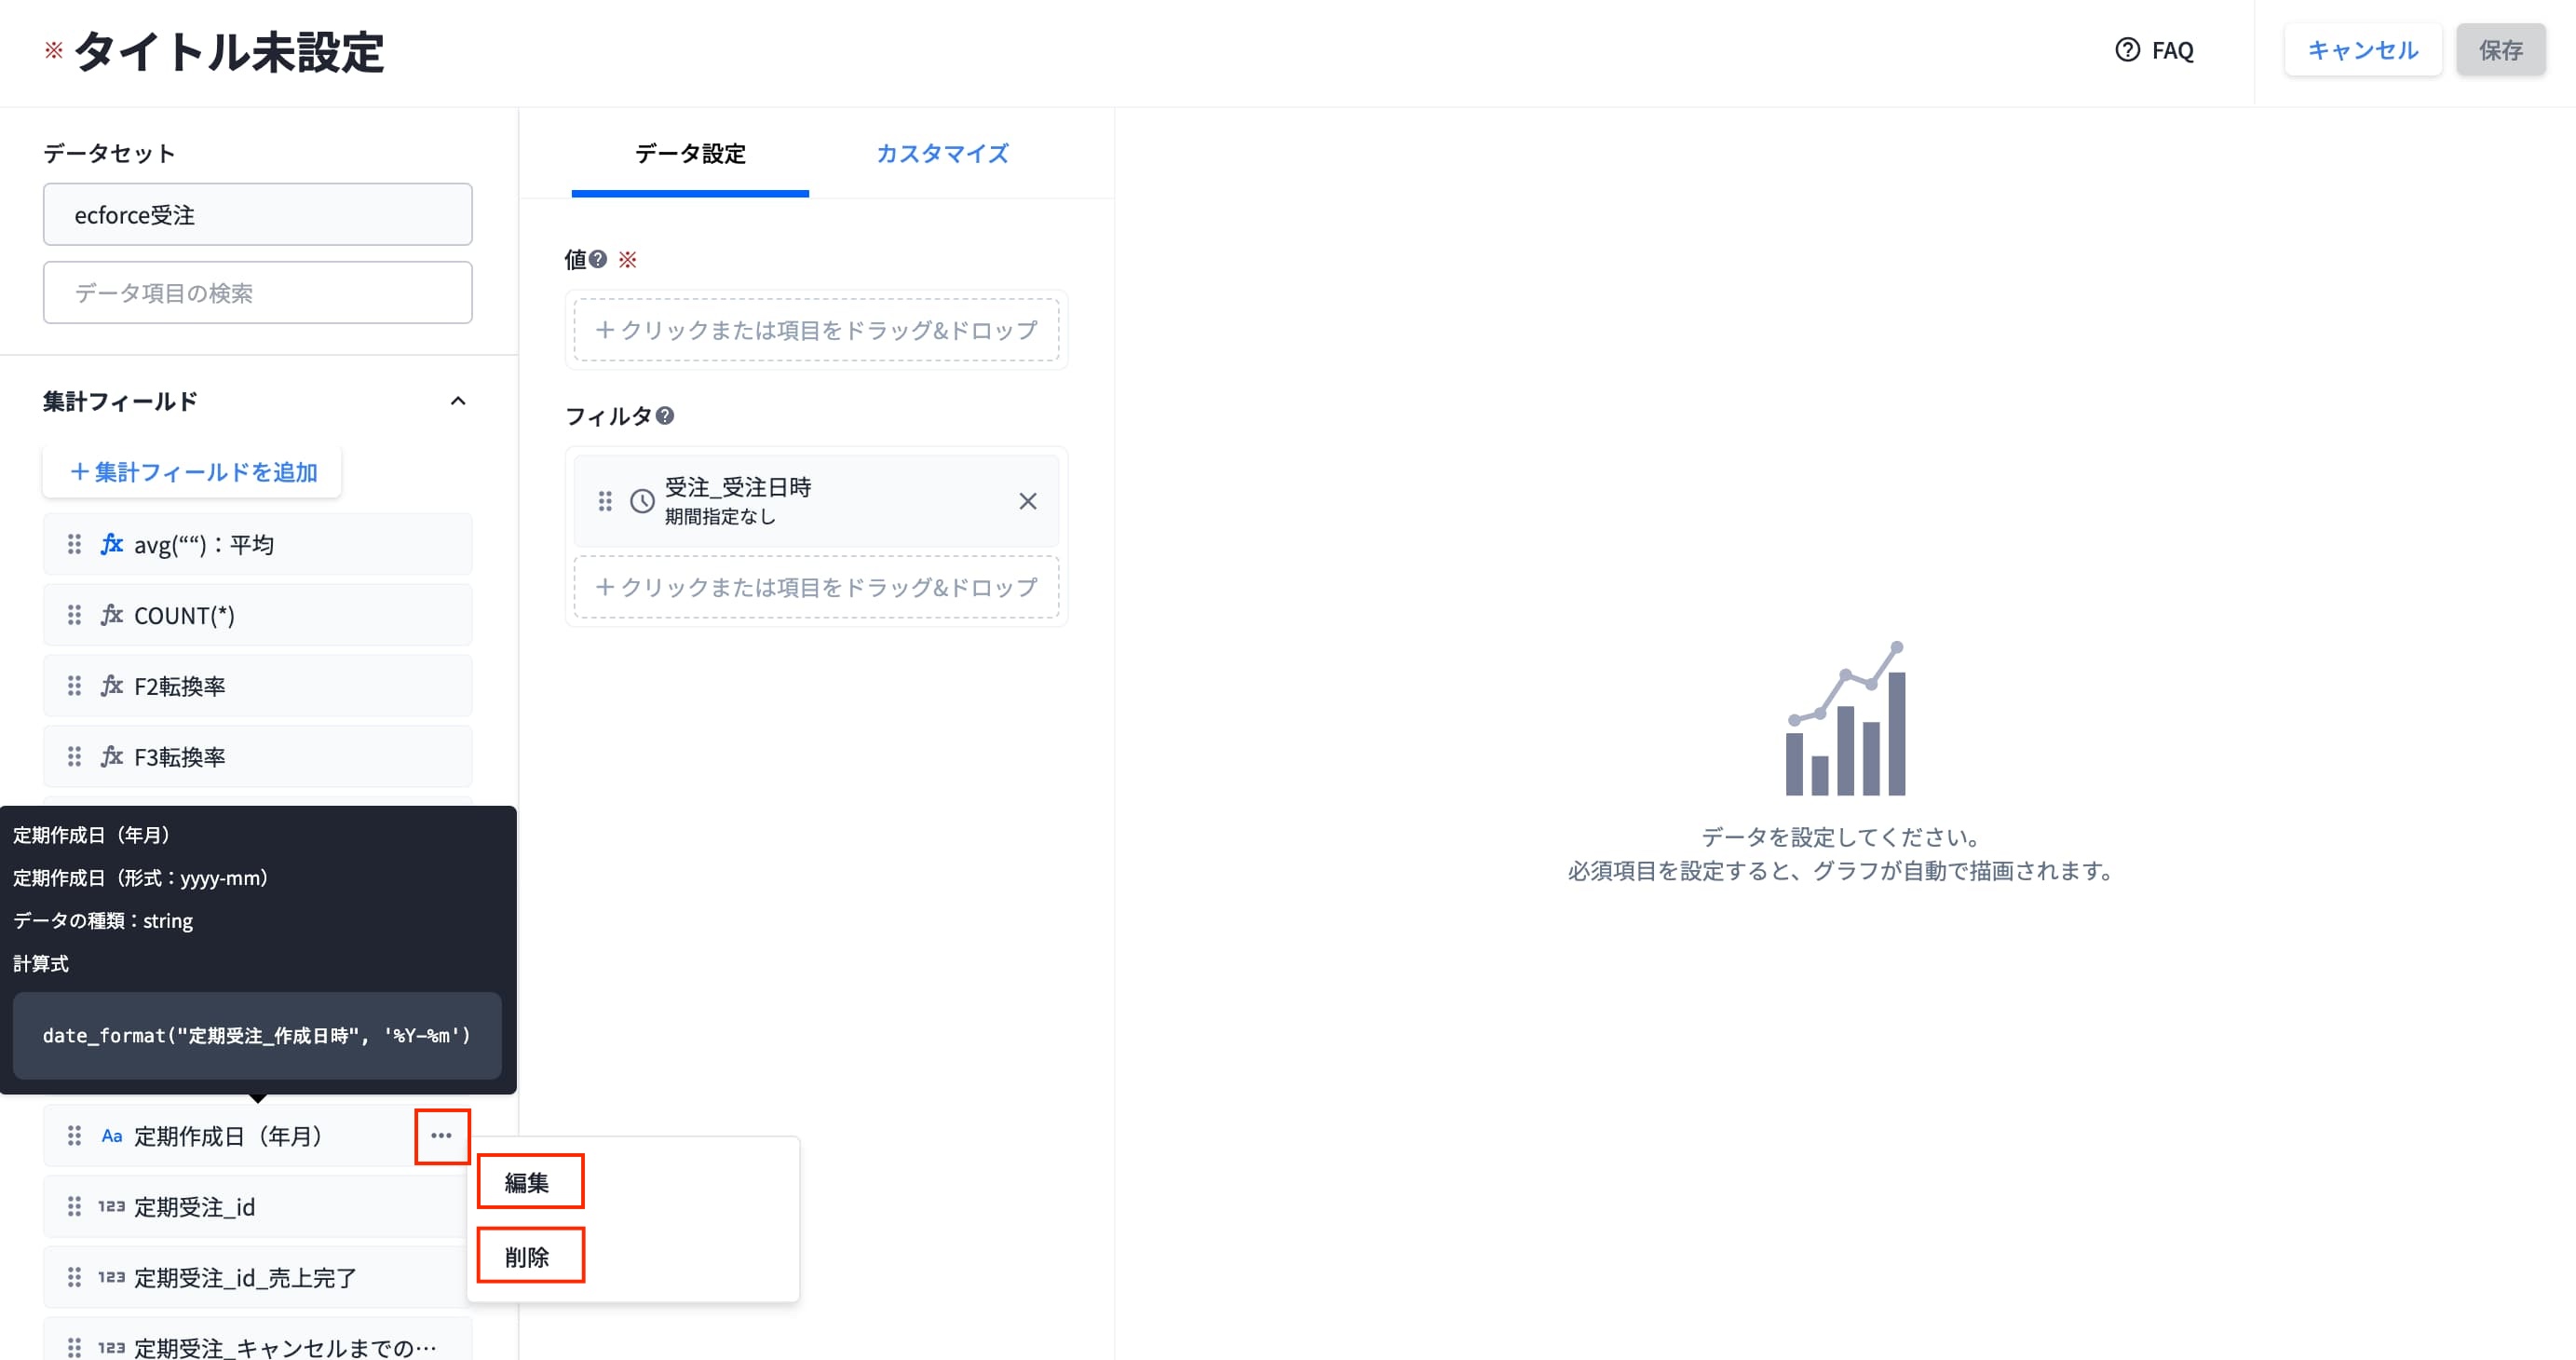Remove the 受注_受注日時 filter with X

pos(1027,501)
